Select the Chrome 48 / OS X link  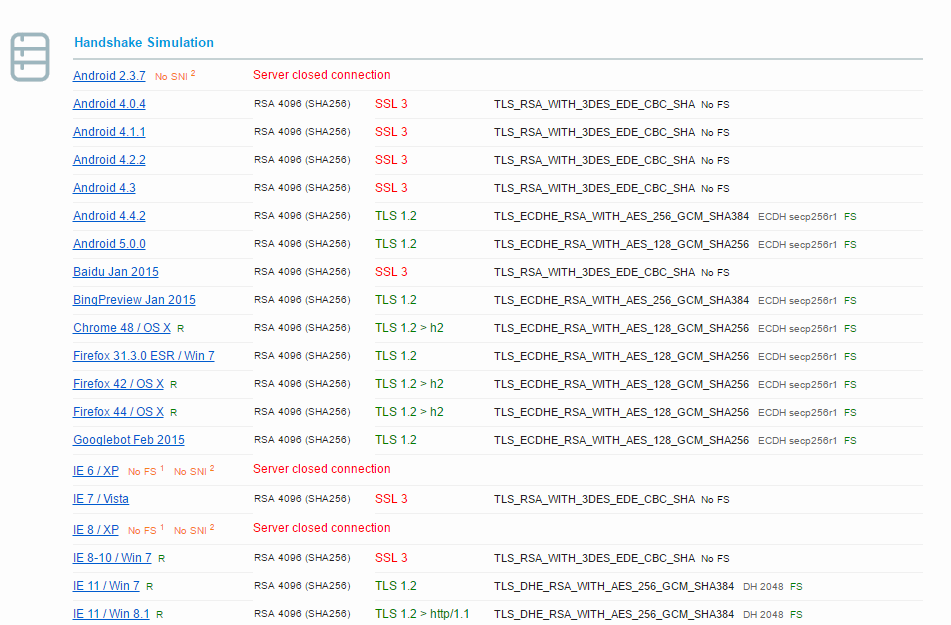pos(122,328)
